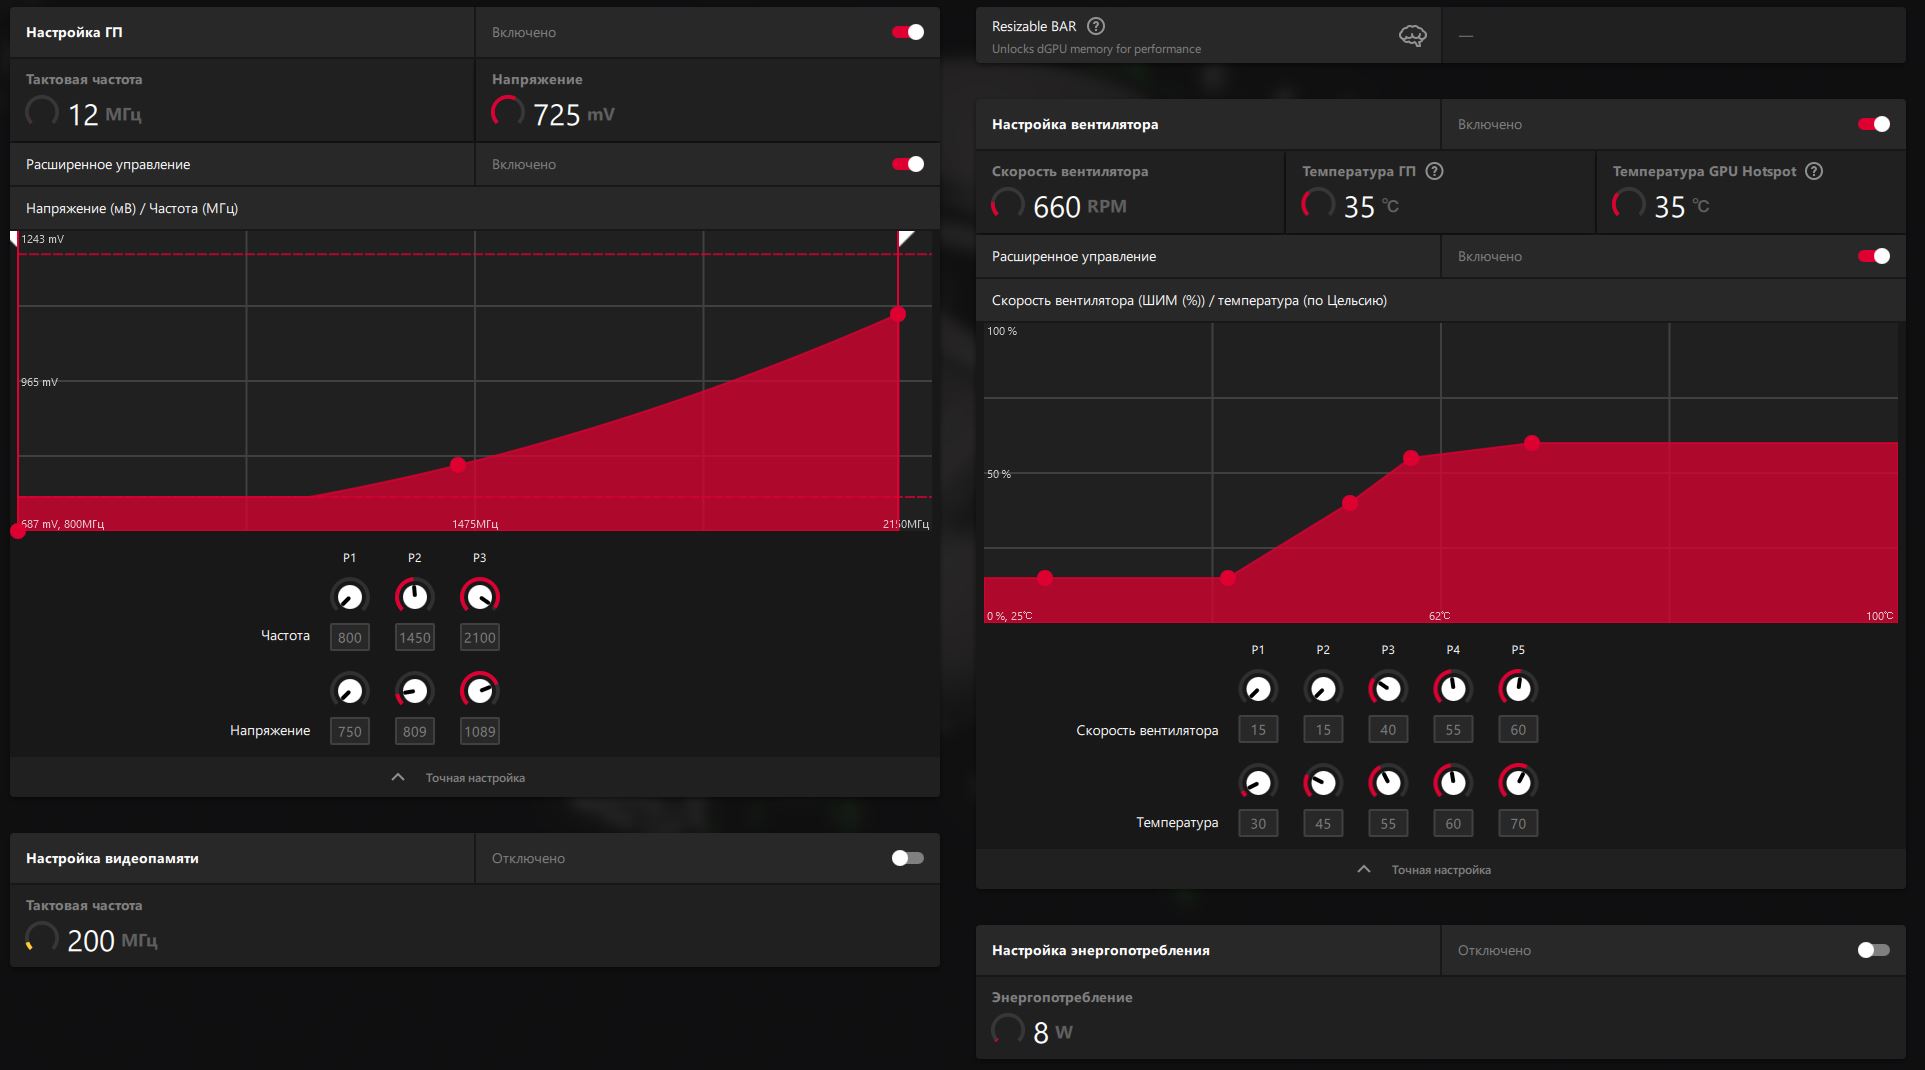Select the third fan curve point
This screenshot has height=1070, width=1925.
click(x=1350, y=503)
